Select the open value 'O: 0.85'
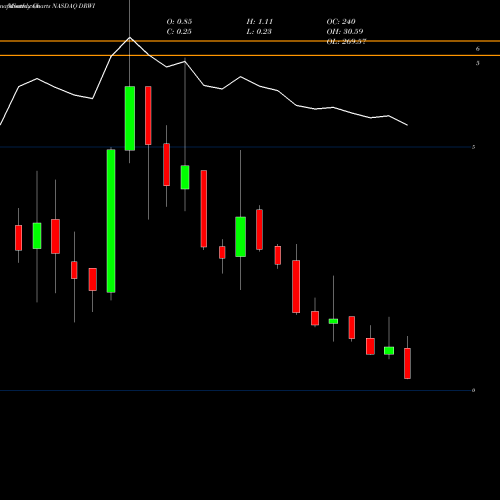This screenshot has width=500, height=500. (x=179, y=22)
